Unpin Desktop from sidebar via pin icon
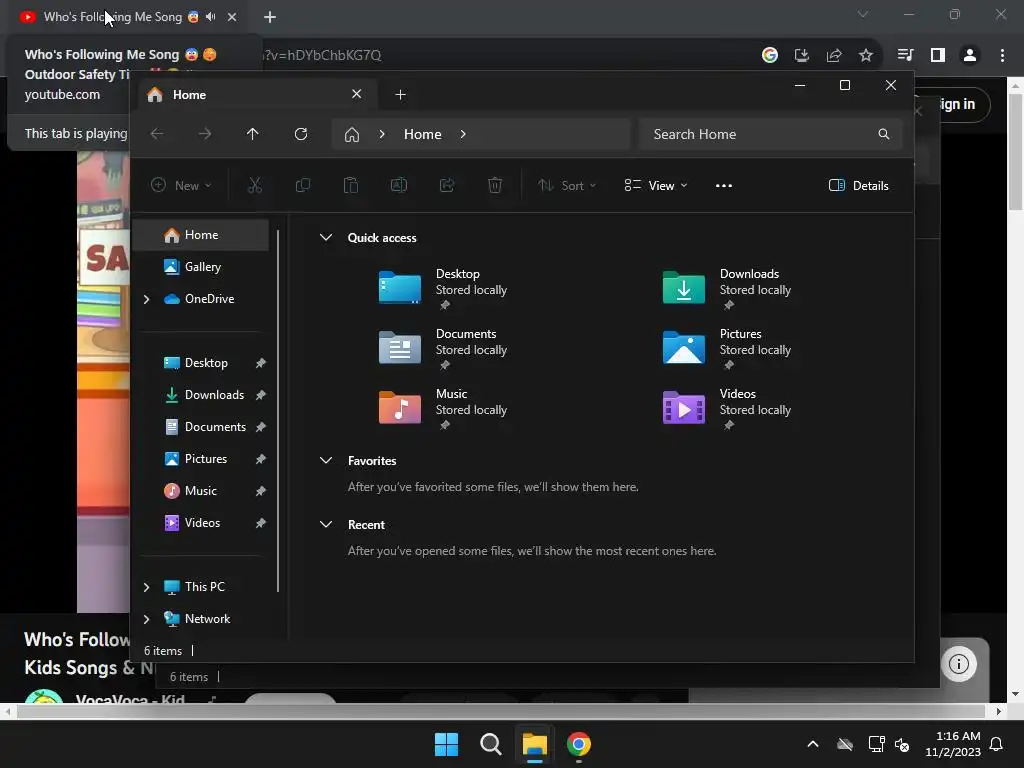This screenshot has width=1024, height=768. tap(261, 363)
